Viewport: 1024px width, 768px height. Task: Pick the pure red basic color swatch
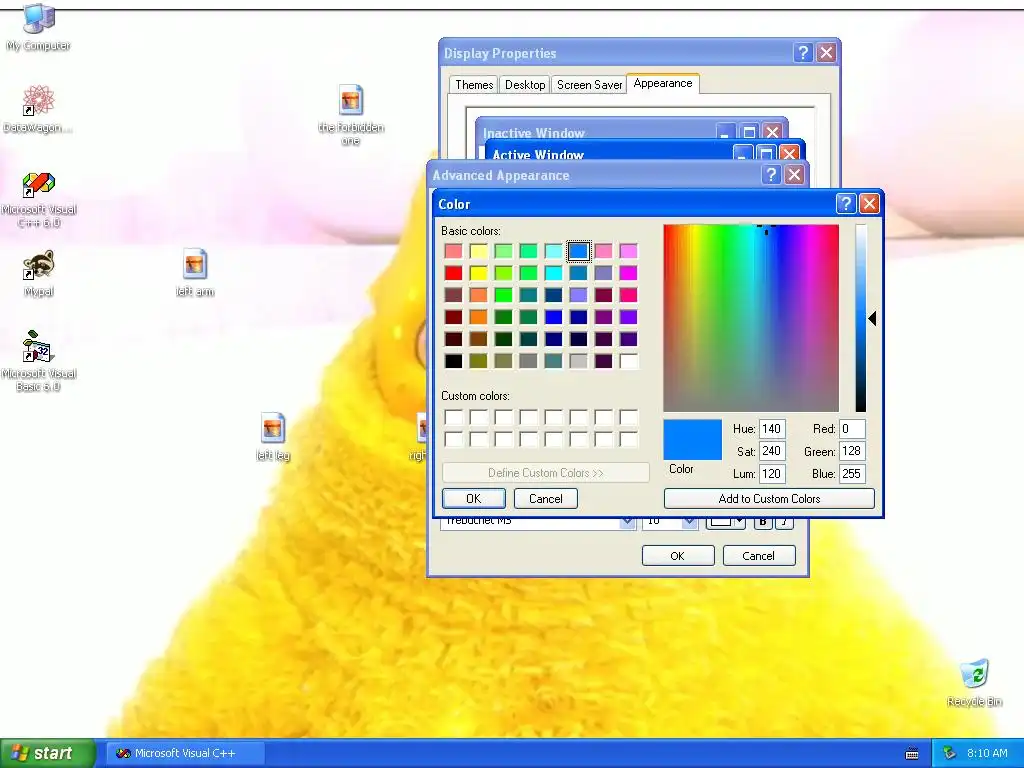pyautogui.click(x=453, y=273)
